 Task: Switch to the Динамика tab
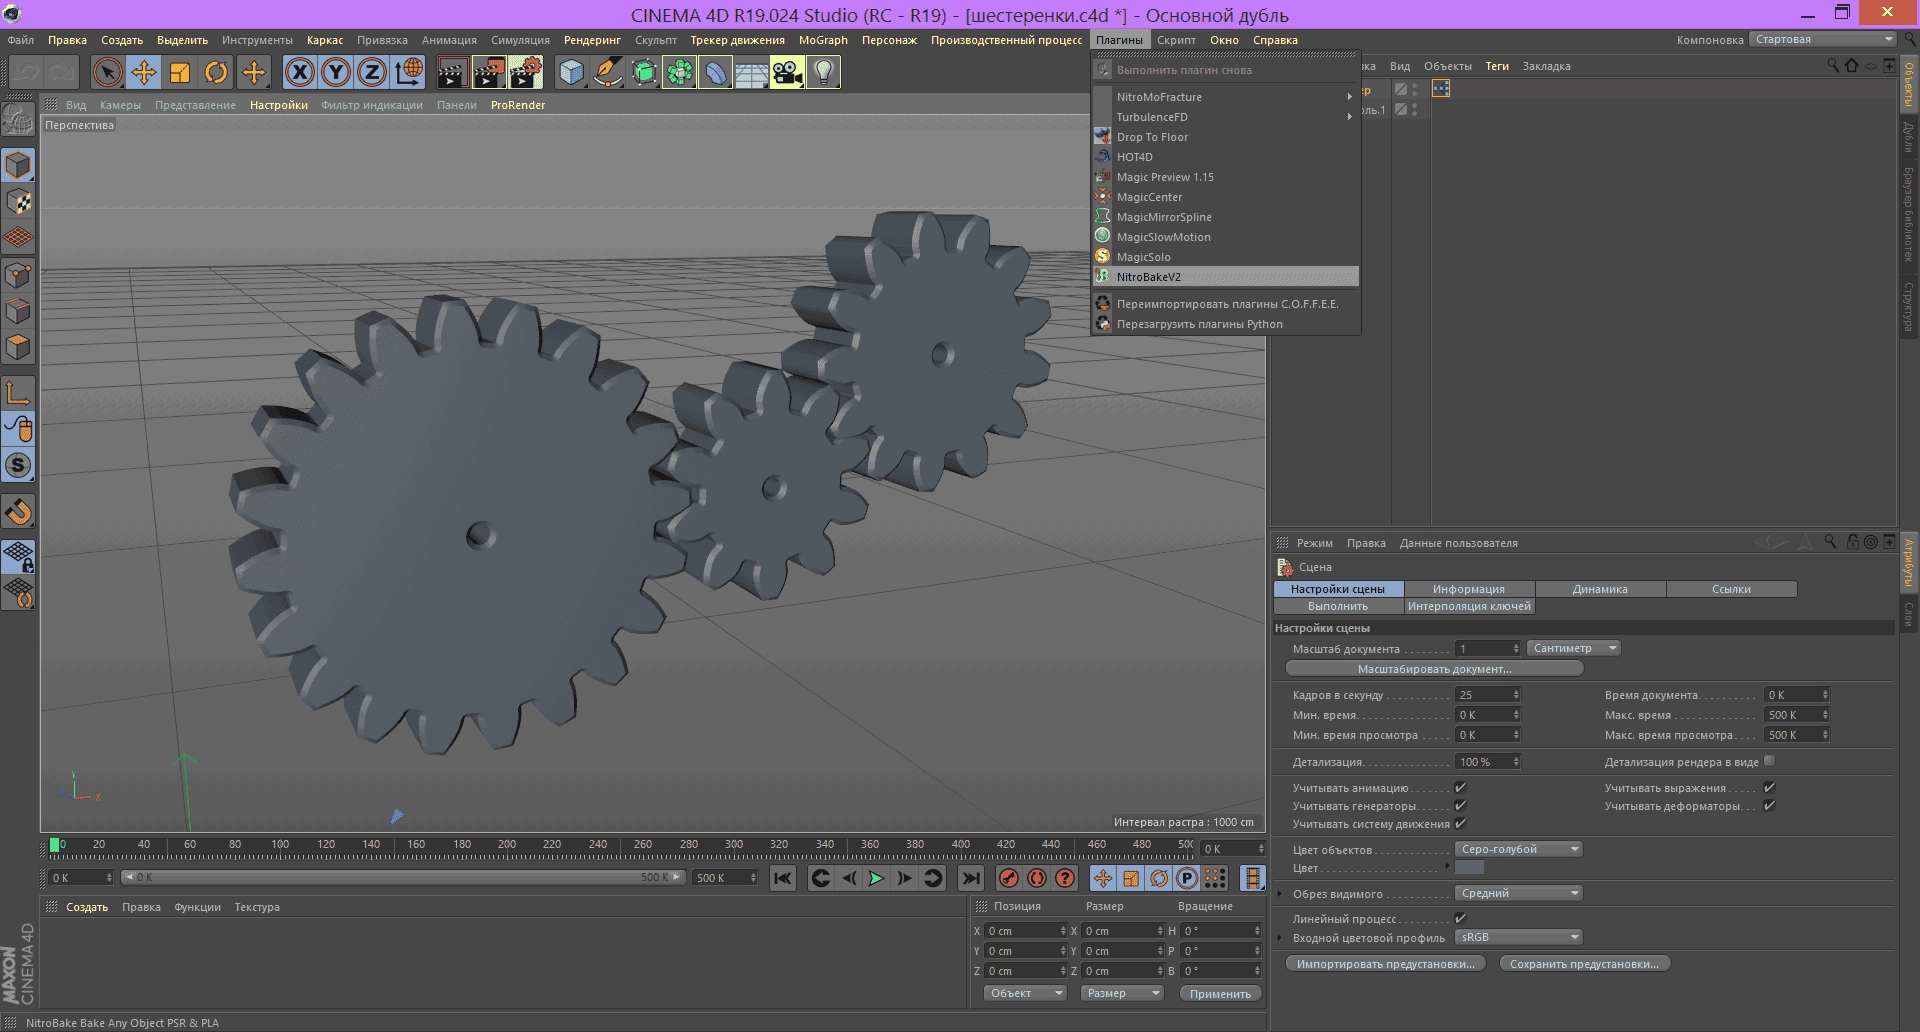[1599, 589]
